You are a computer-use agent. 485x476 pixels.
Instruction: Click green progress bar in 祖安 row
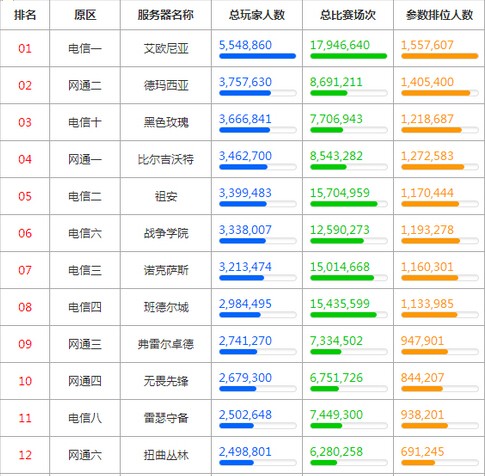(x=349, y=204)
